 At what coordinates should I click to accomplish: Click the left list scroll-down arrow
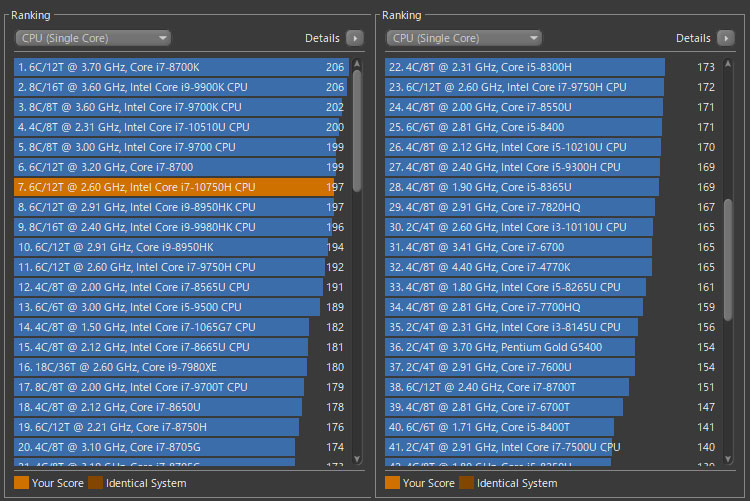pos(357,459)
